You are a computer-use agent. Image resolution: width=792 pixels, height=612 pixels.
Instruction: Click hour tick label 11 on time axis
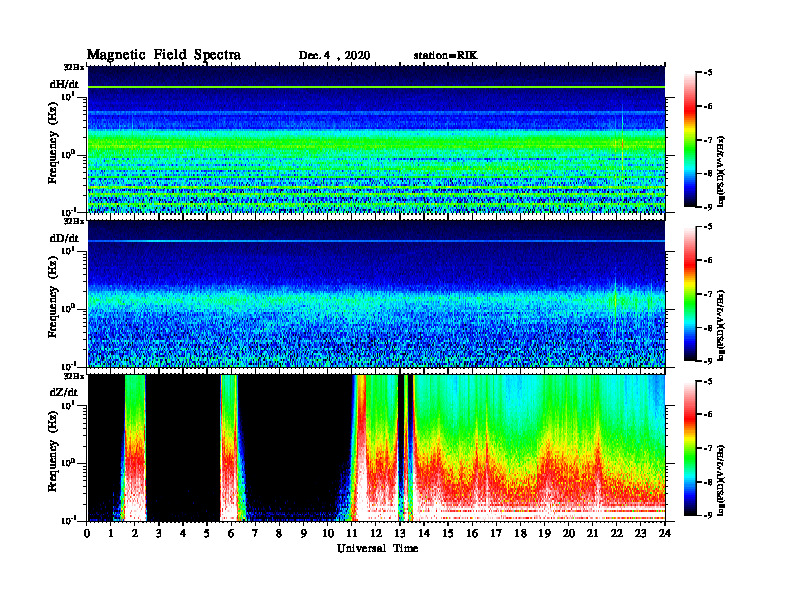352,534
